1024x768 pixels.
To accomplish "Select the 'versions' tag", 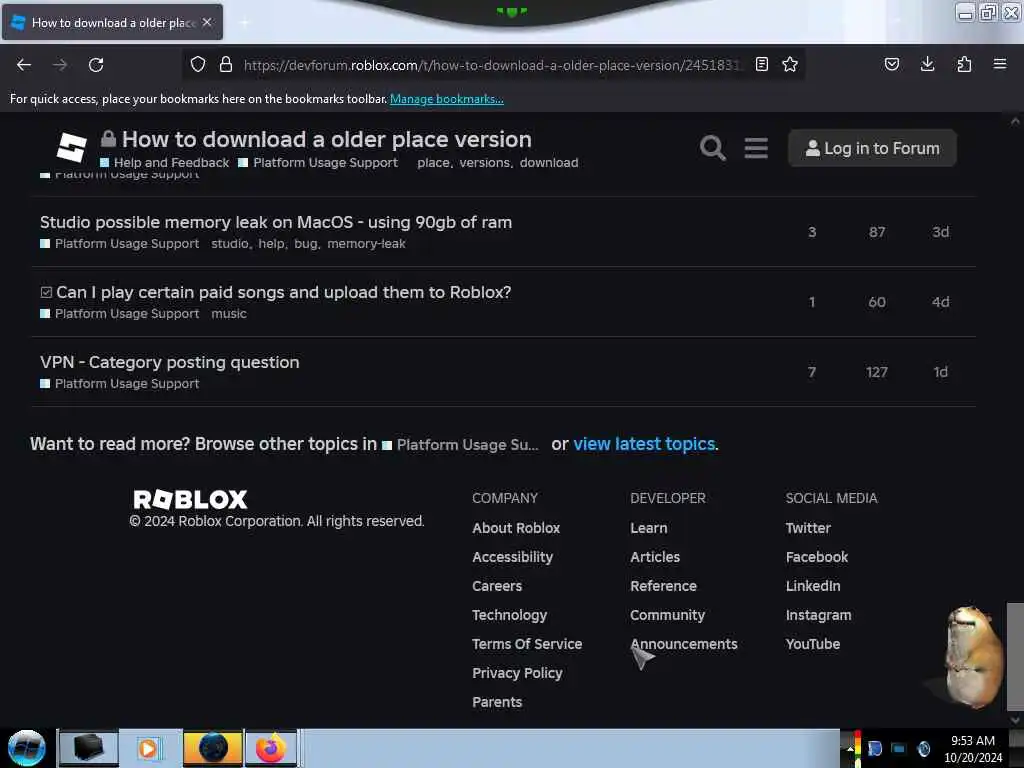I will tap(485, 163).
